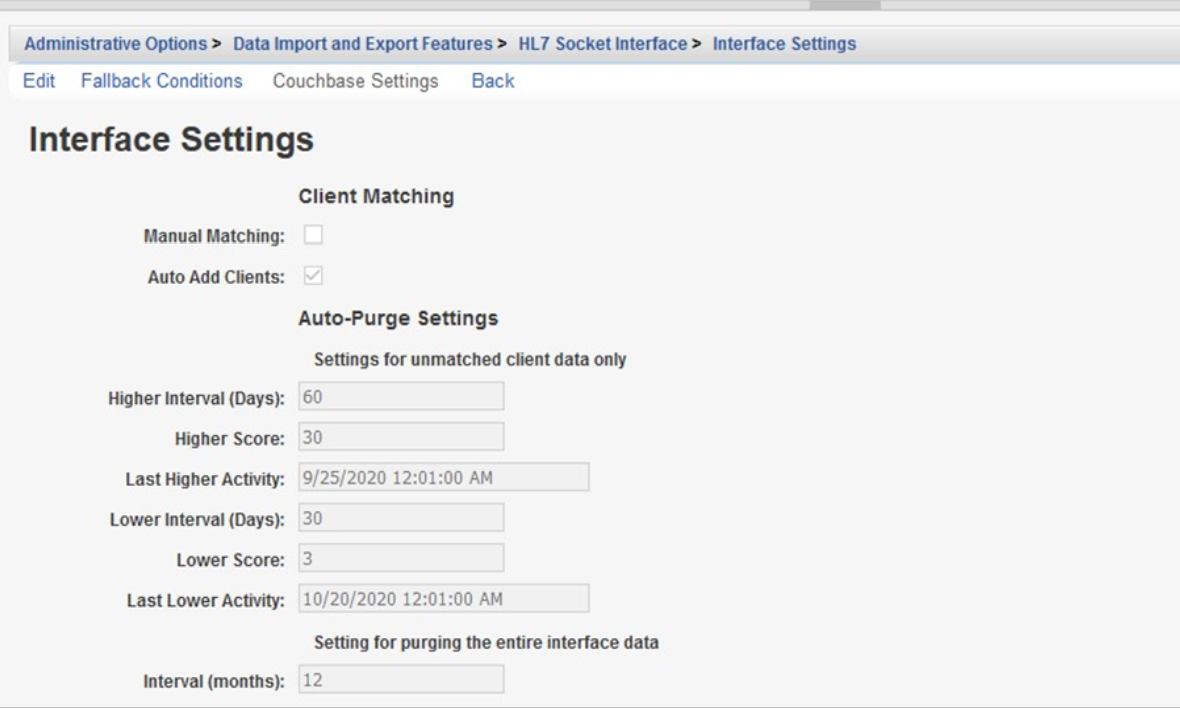1180x708 pixels.
Task: Click the Interval (months) field
Action: (401, 680)
